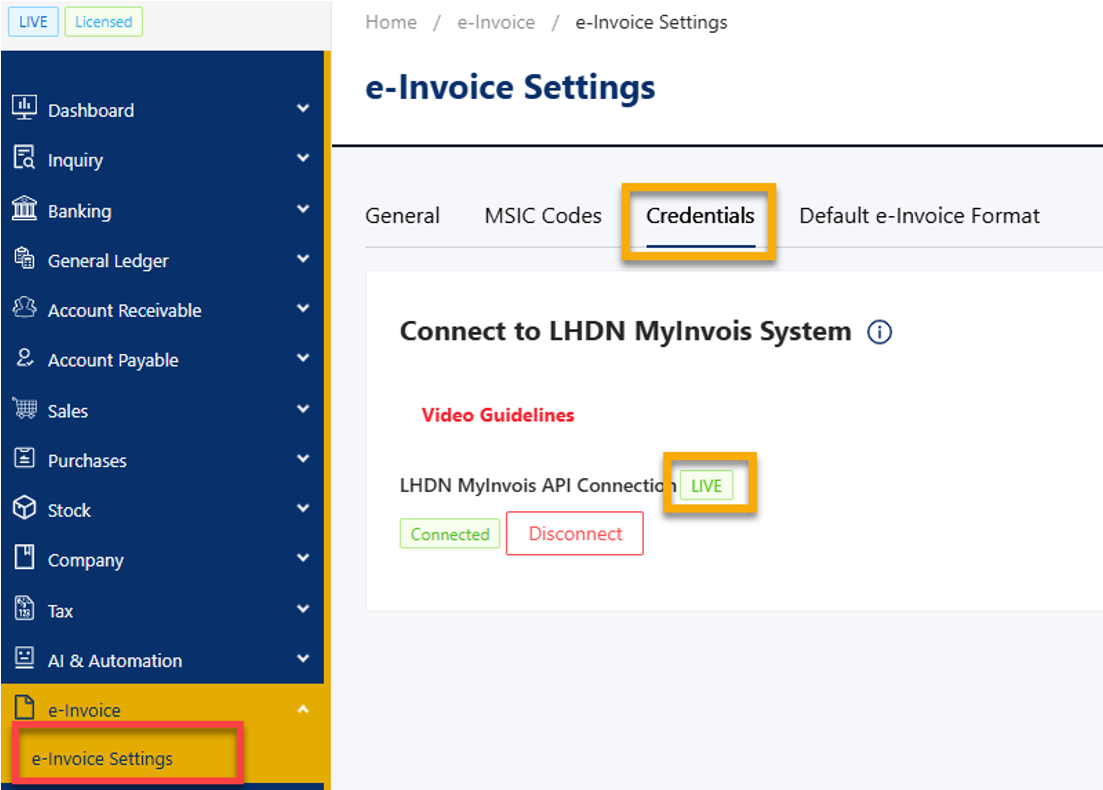Click the General Ledger icon

coord(25,258)
